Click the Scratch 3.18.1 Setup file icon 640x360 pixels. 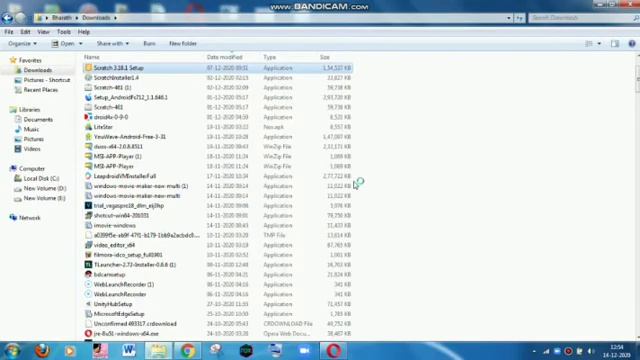[88, 68]
